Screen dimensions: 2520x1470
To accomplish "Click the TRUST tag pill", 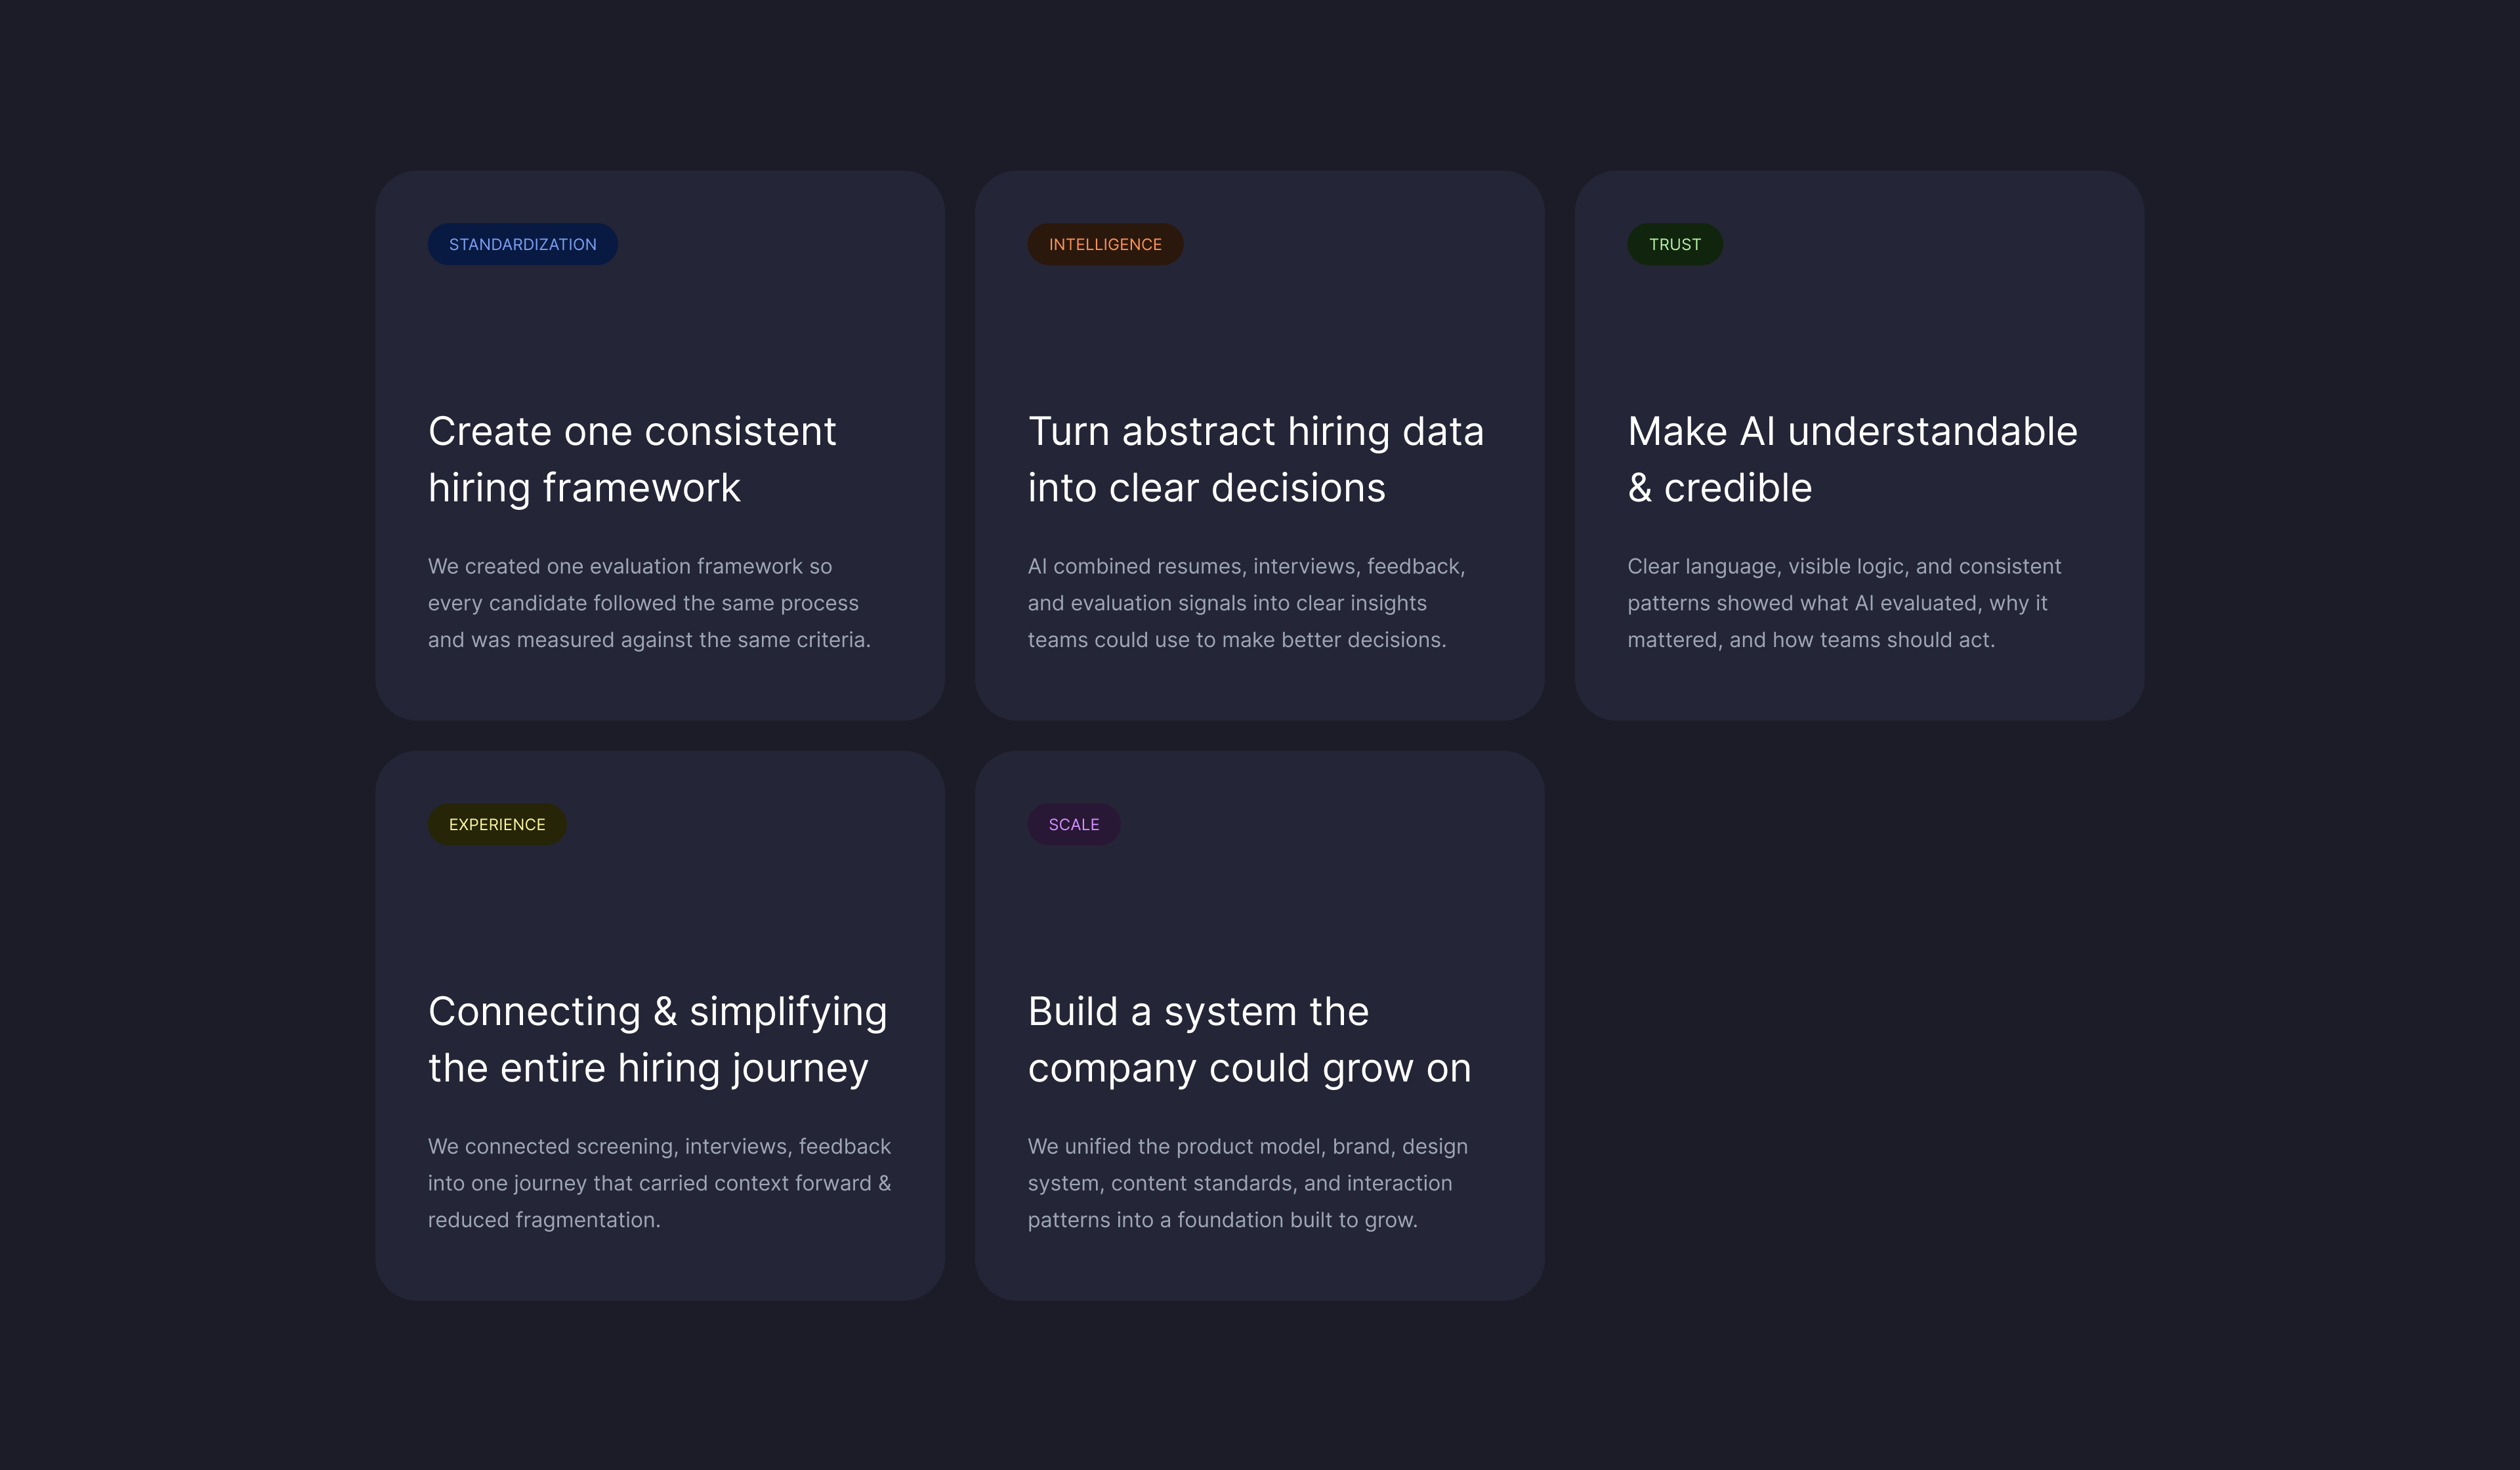I will coord(1674,244).
